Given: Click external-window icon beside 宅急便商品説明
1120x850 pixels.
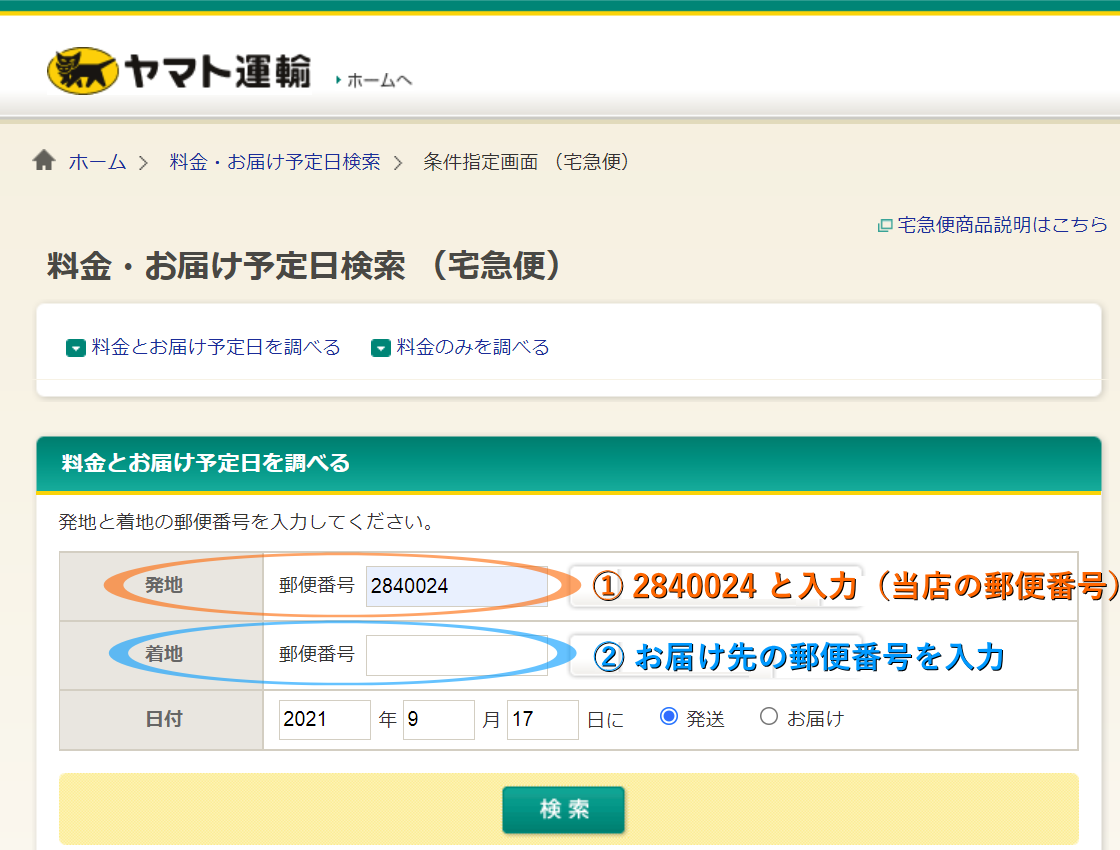Looking at the screenshot, I should (x=884, y=226).
